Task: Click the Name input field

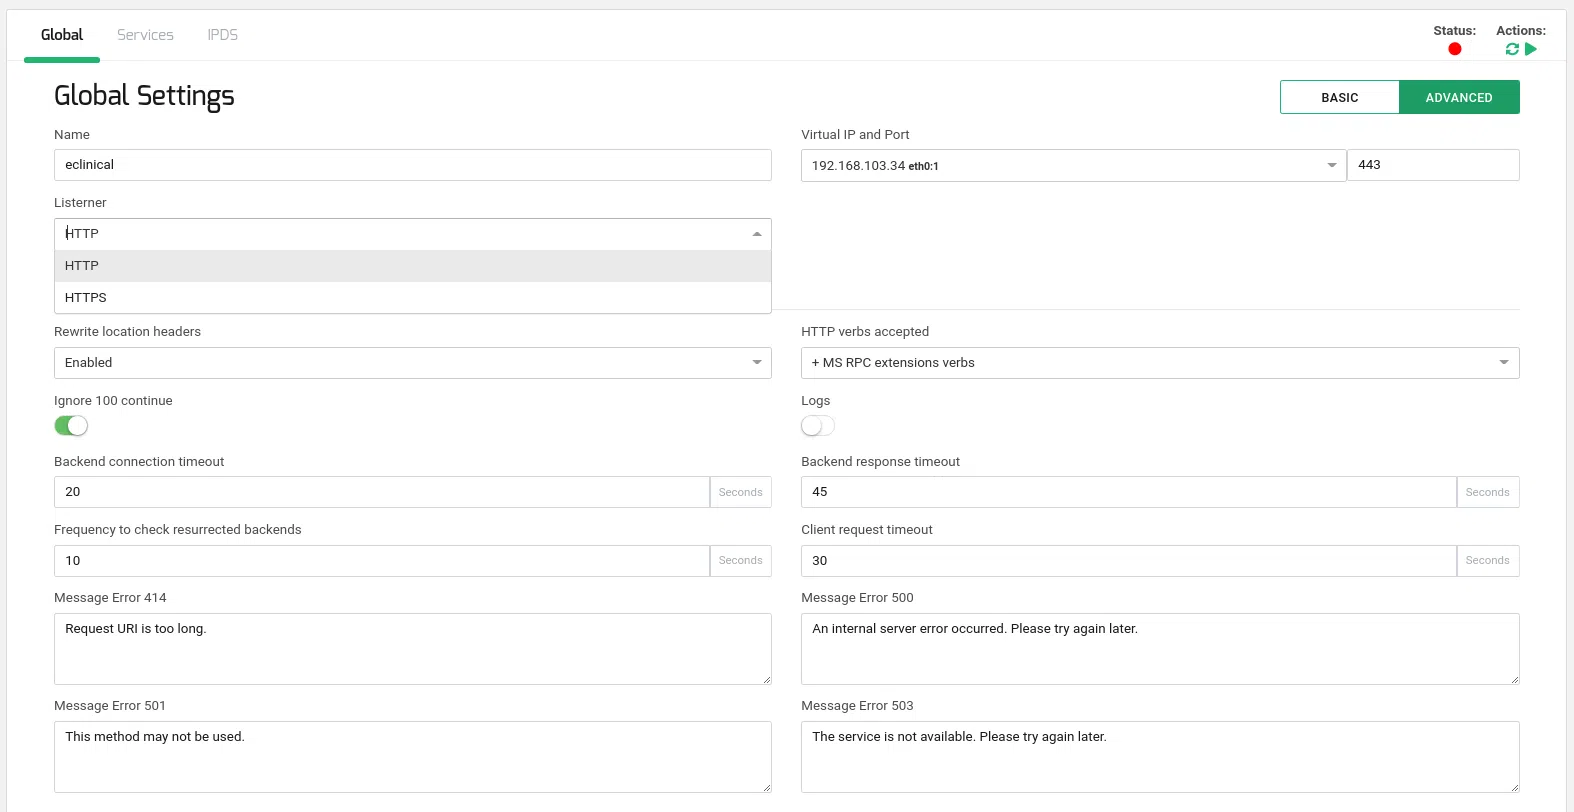Action: [x=412, y=165]
